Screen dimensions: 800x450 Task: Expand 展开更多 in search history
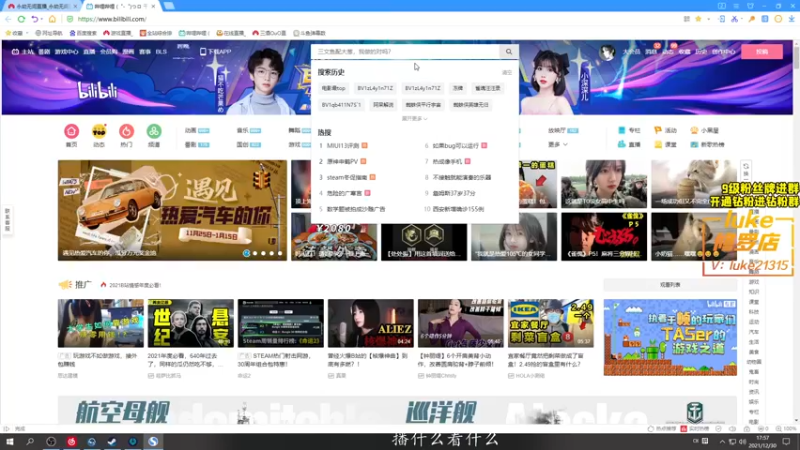414,118
